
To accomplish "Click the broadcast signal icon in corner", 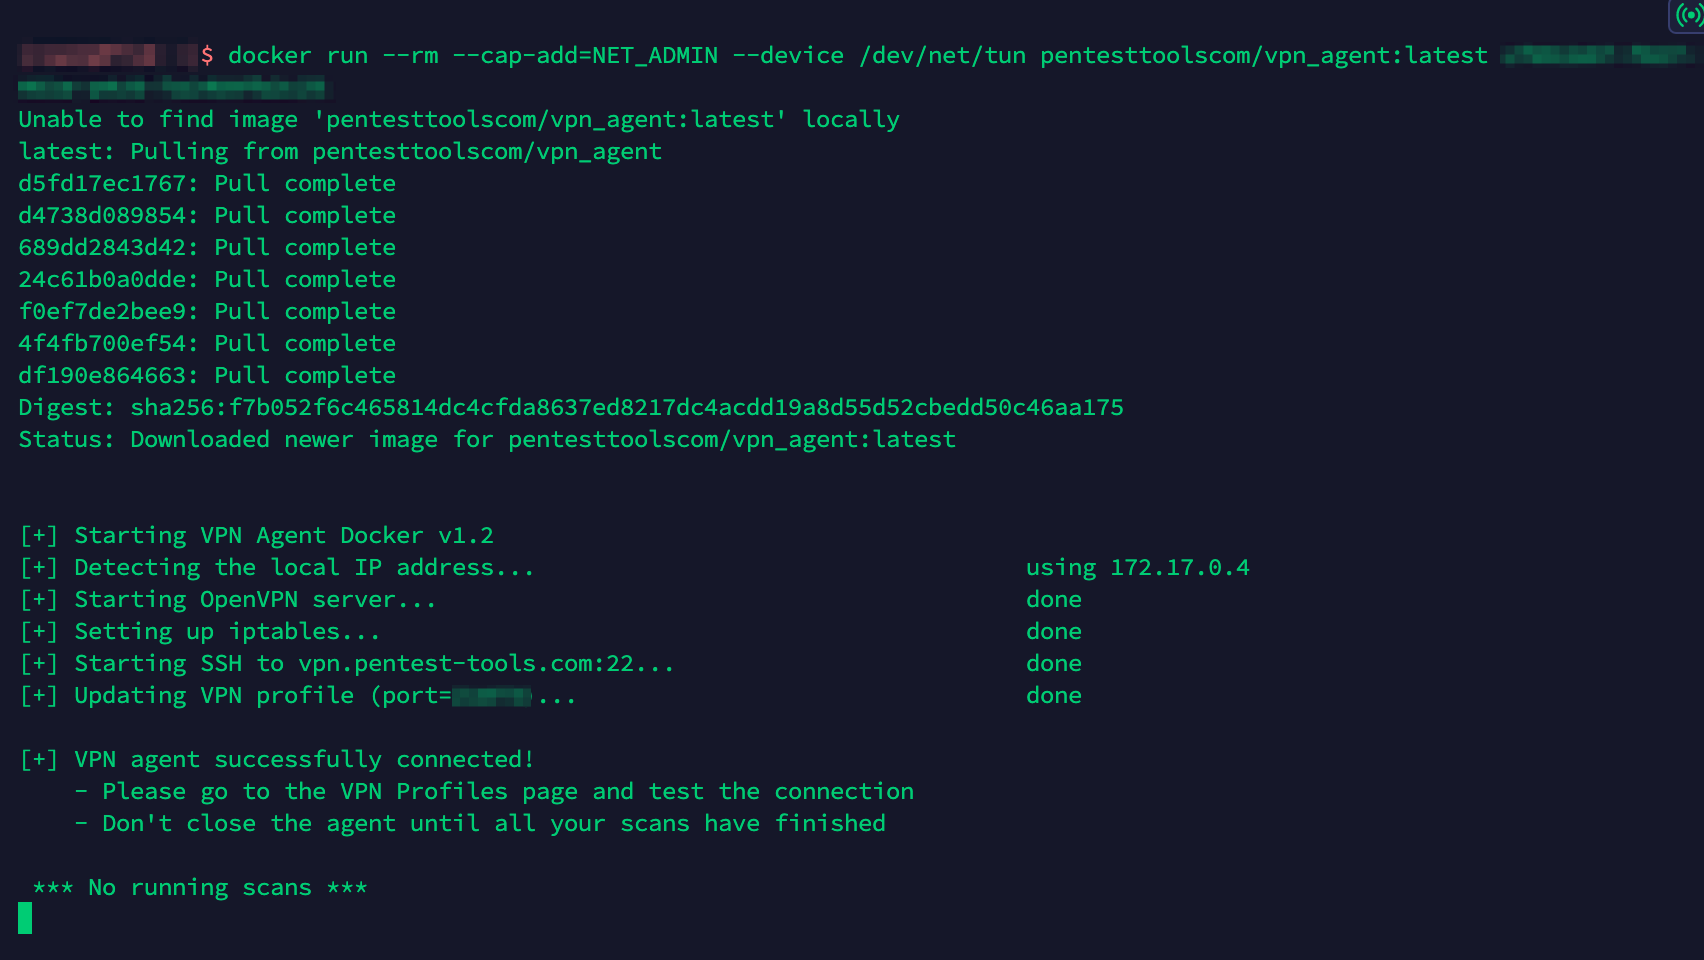I will (x=1689, y=15).
